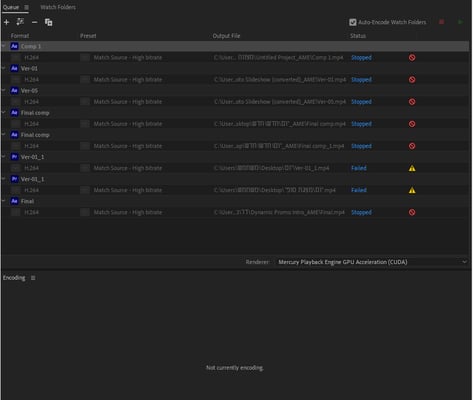The width and height of the screenshot is (473, 400).
Task: Toggle Auto-Encode Watch Folders checkbox
Action: point(353,22)
